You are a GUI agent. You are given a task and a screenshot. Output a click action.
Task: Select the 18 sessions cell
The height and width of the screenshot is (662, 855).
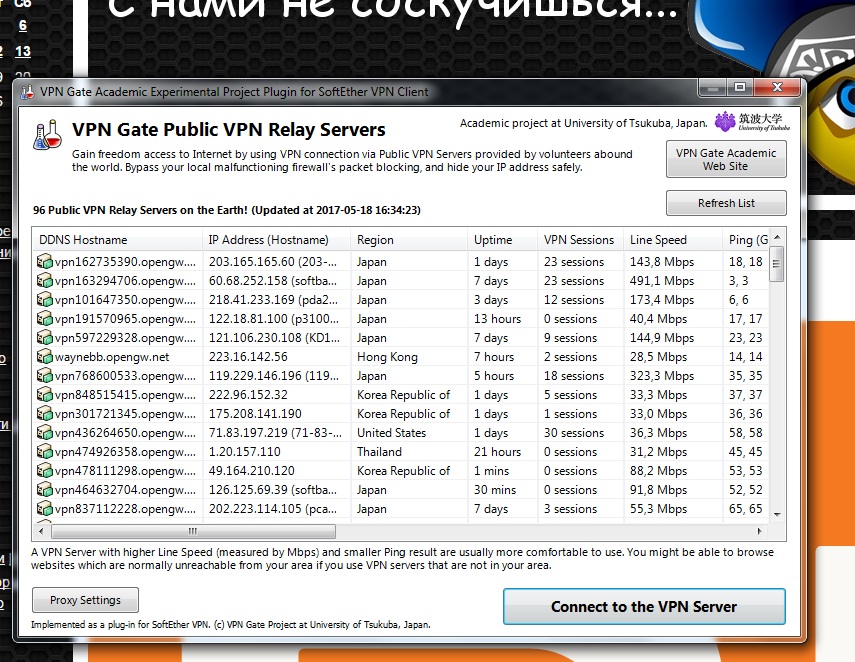[574, 376]
